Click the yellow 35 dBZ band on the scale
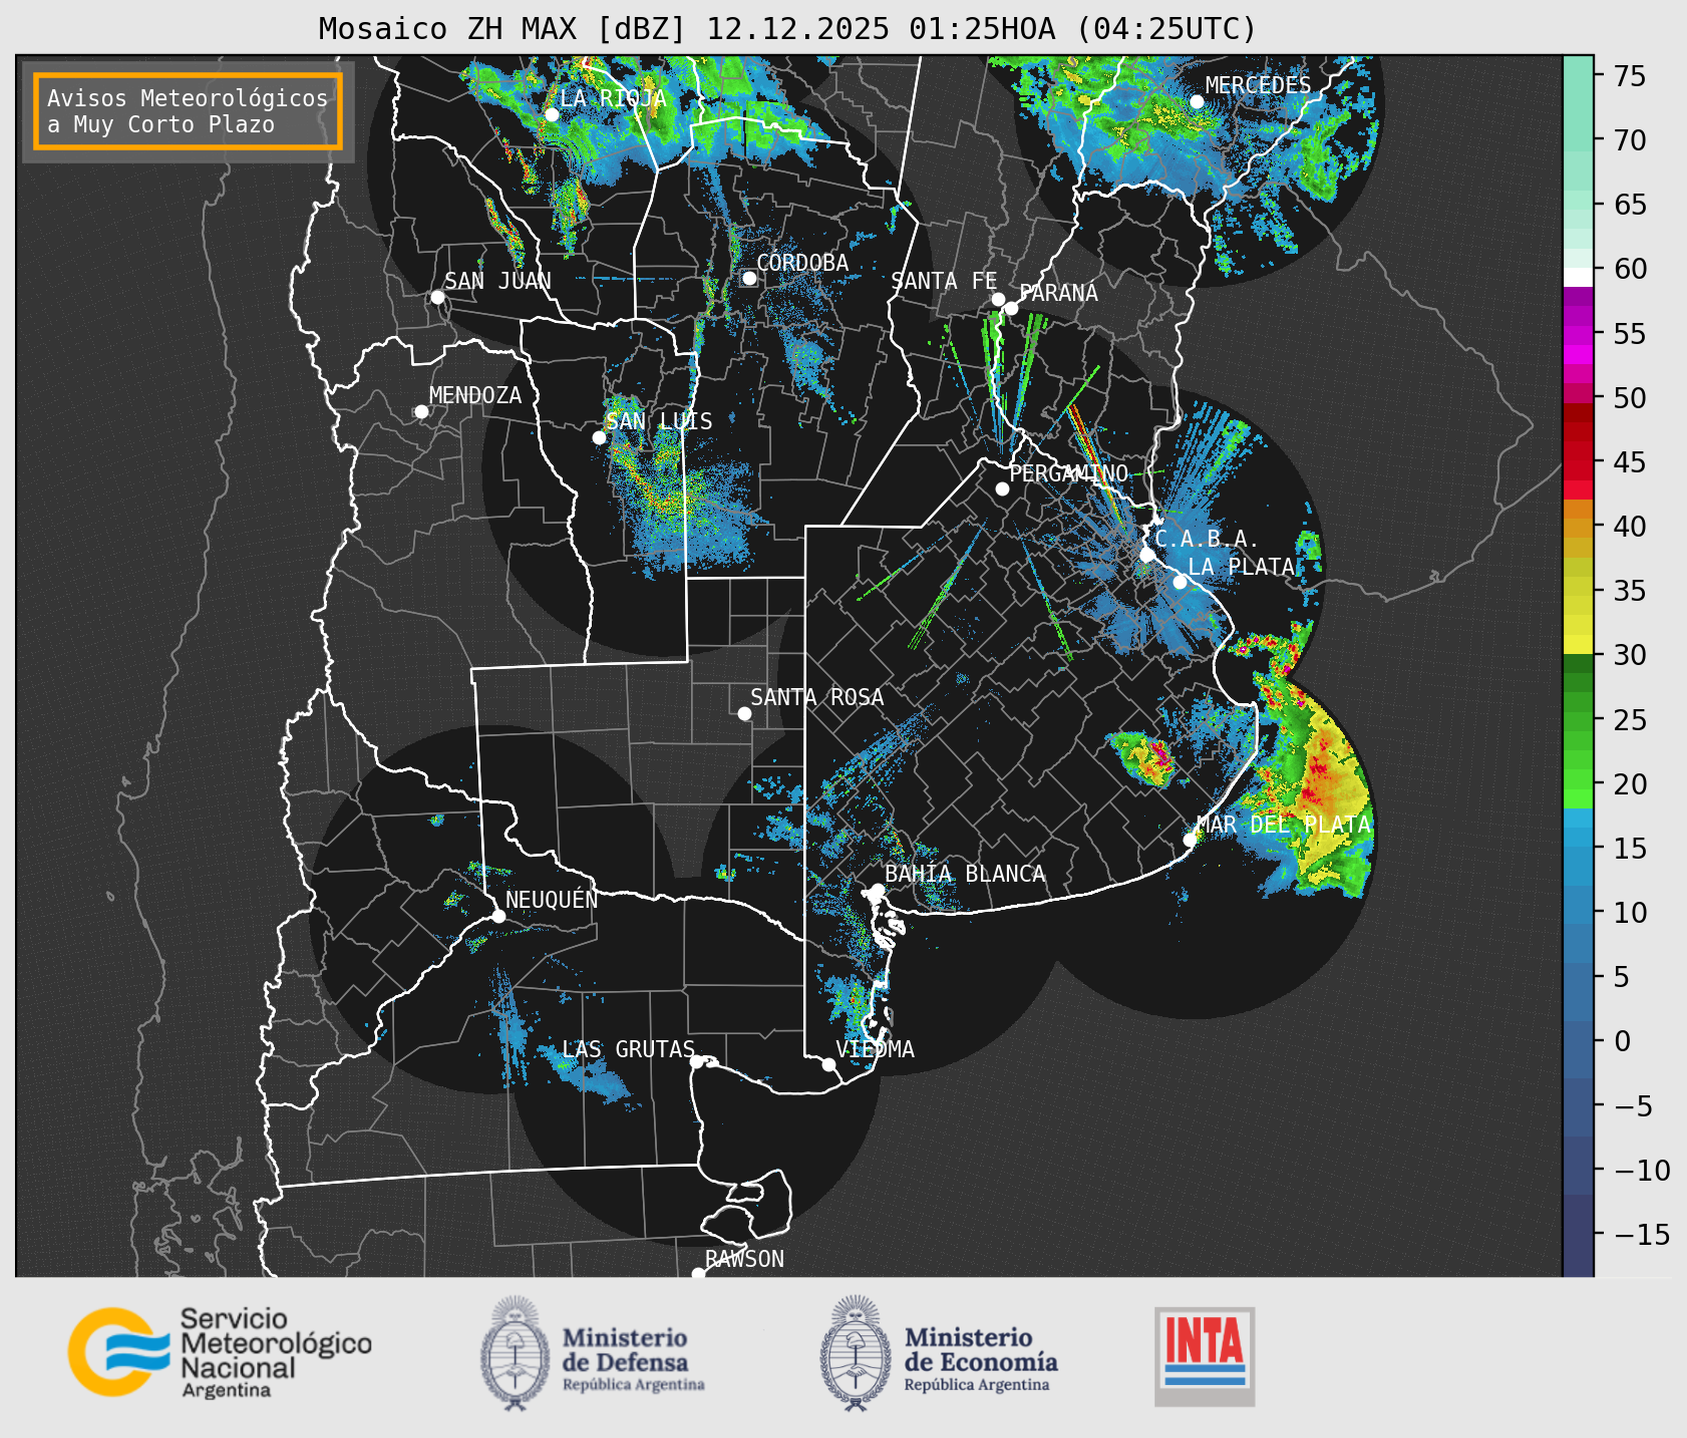Screen dimensions: 1687x1438 (x=1578, y=591)
